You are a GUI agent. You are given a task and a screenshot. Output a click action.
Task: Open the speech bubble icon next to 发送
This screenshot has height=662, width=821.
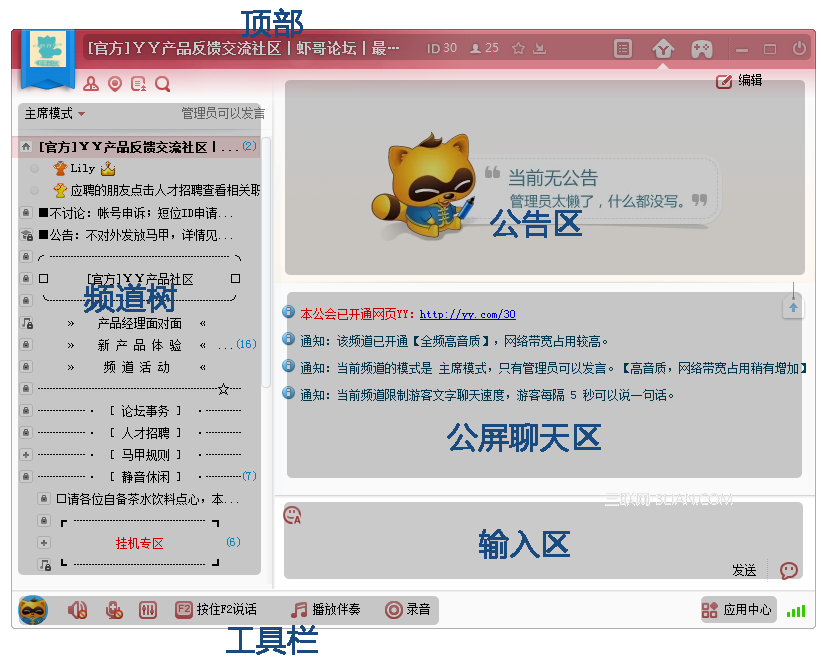tap(789, 570)
